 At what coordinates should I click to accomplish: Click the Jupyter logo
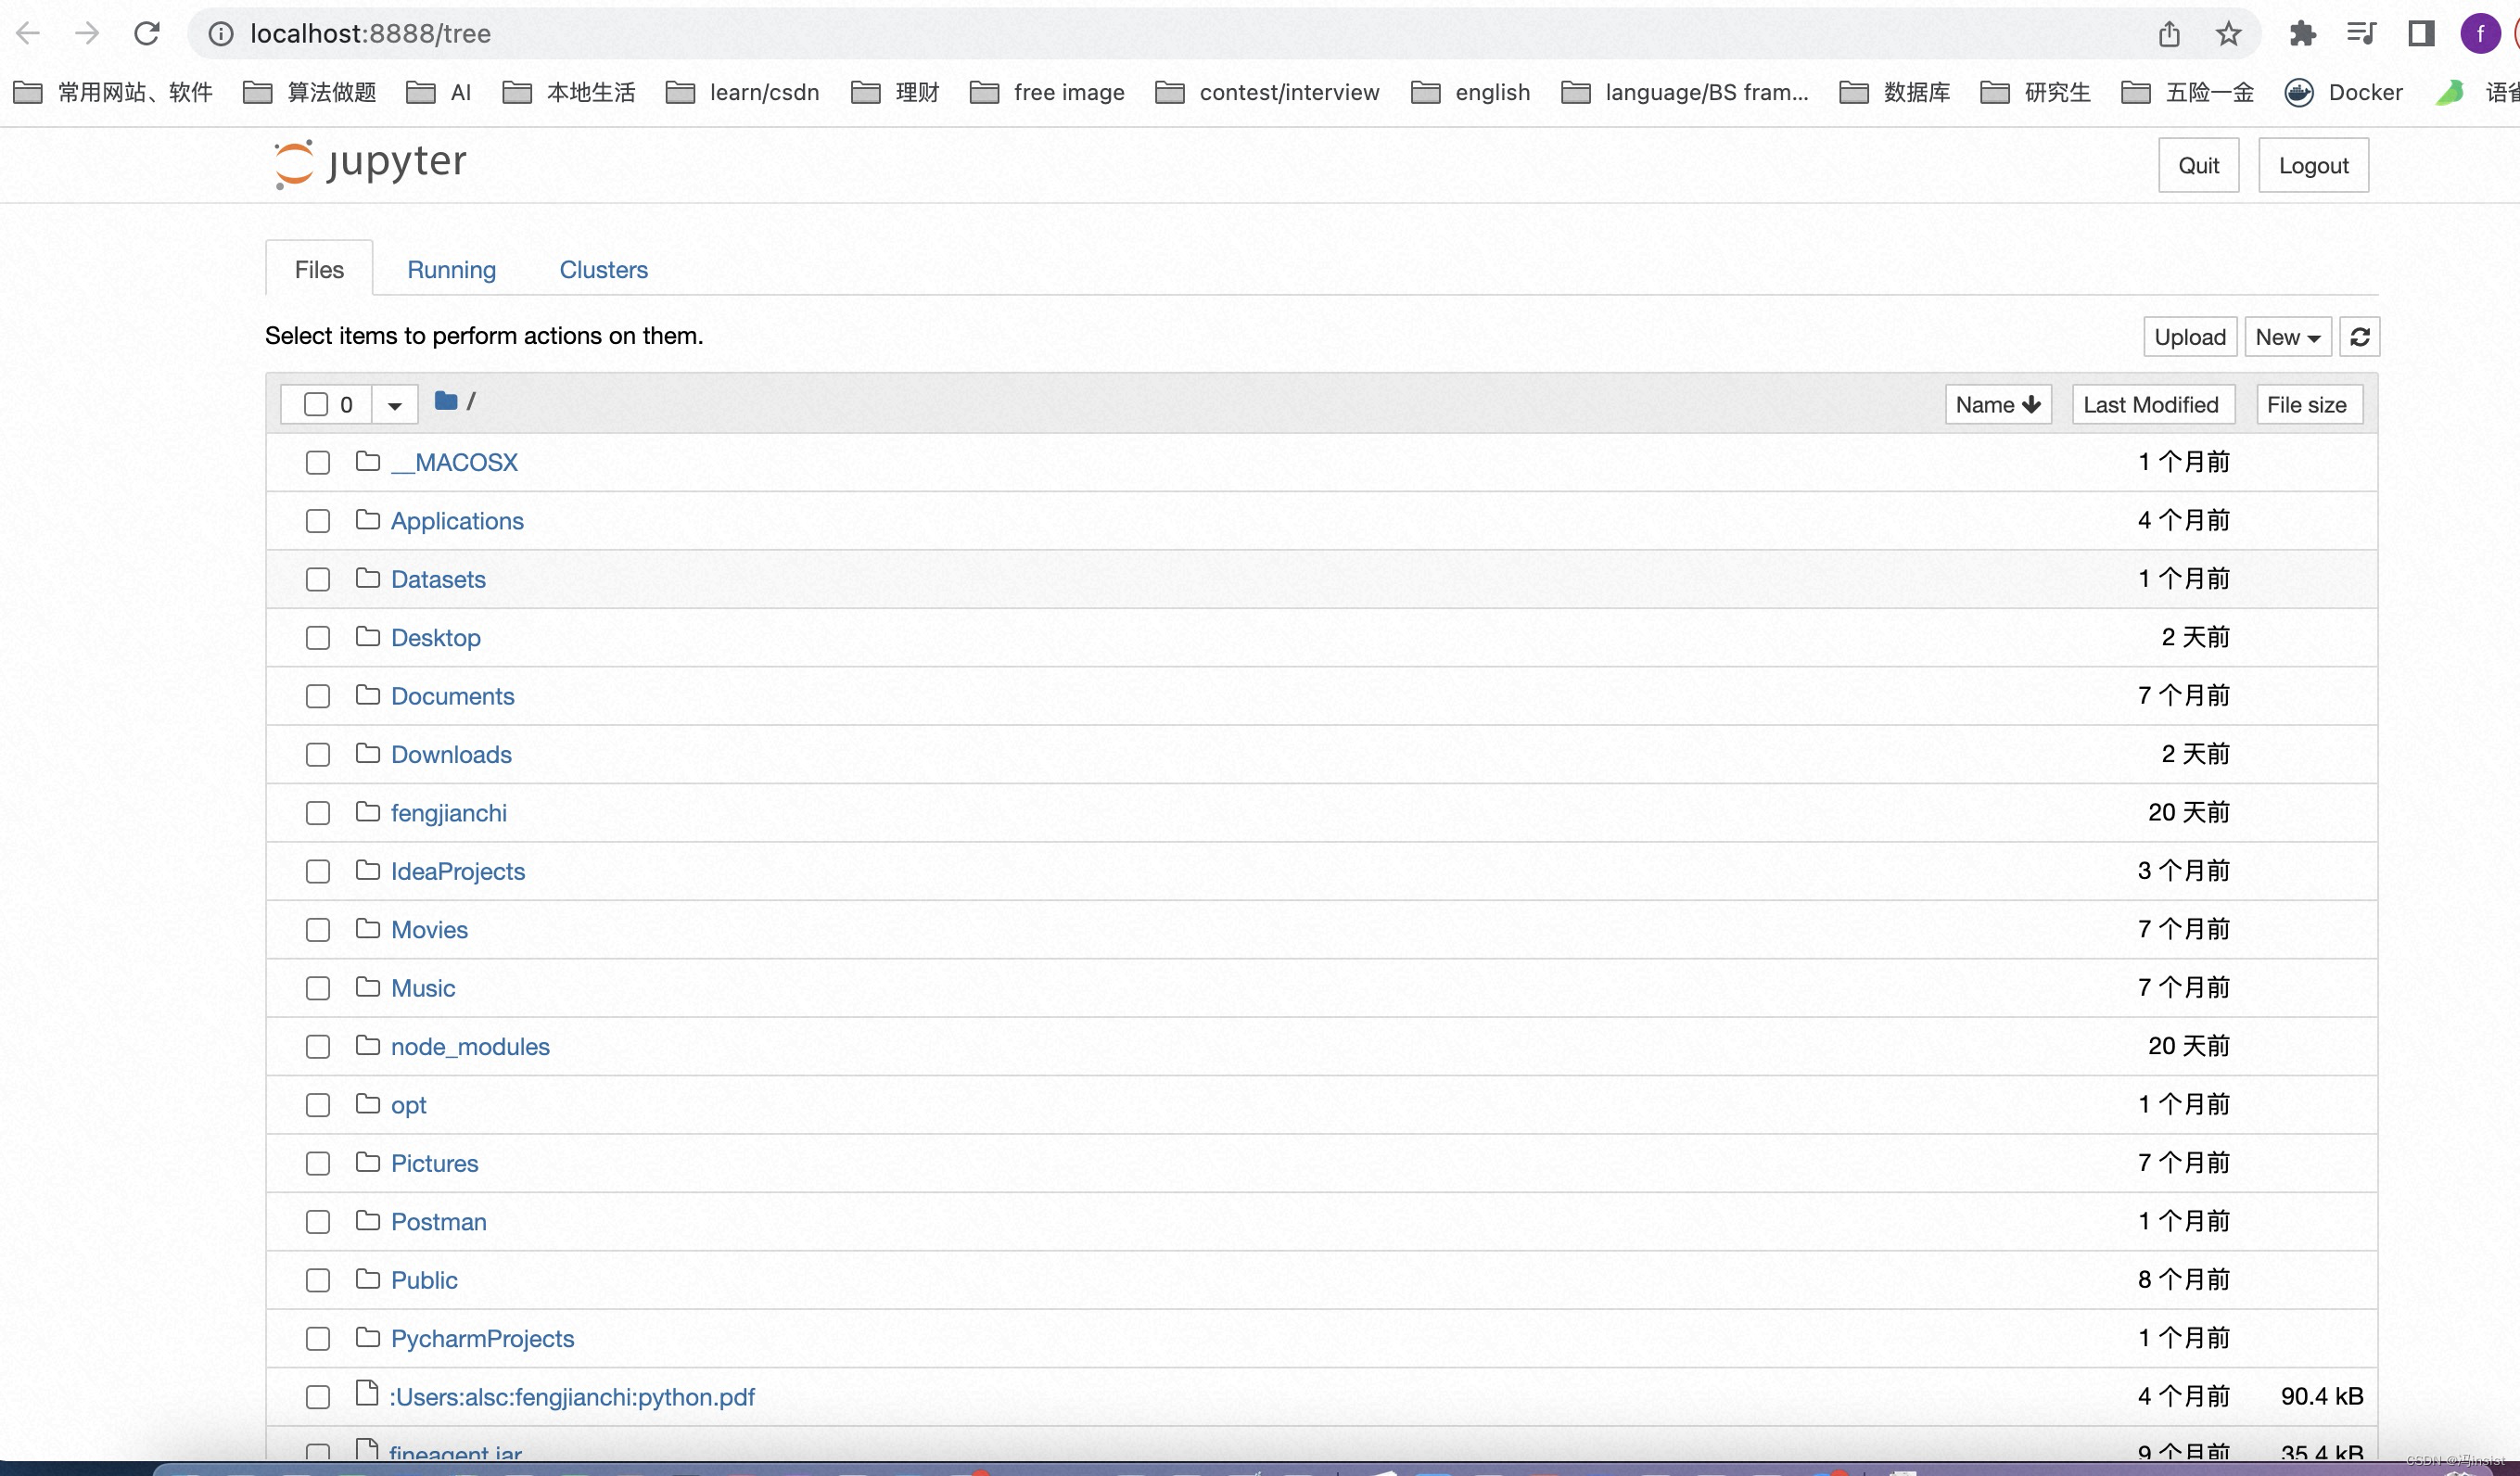[370, 163]
